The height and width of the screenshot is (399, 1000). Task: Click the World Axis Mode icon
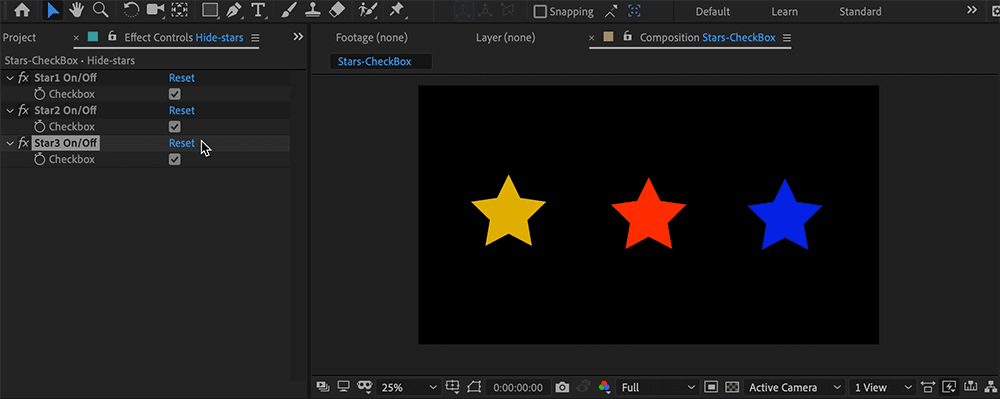click(x=485, y=11)
